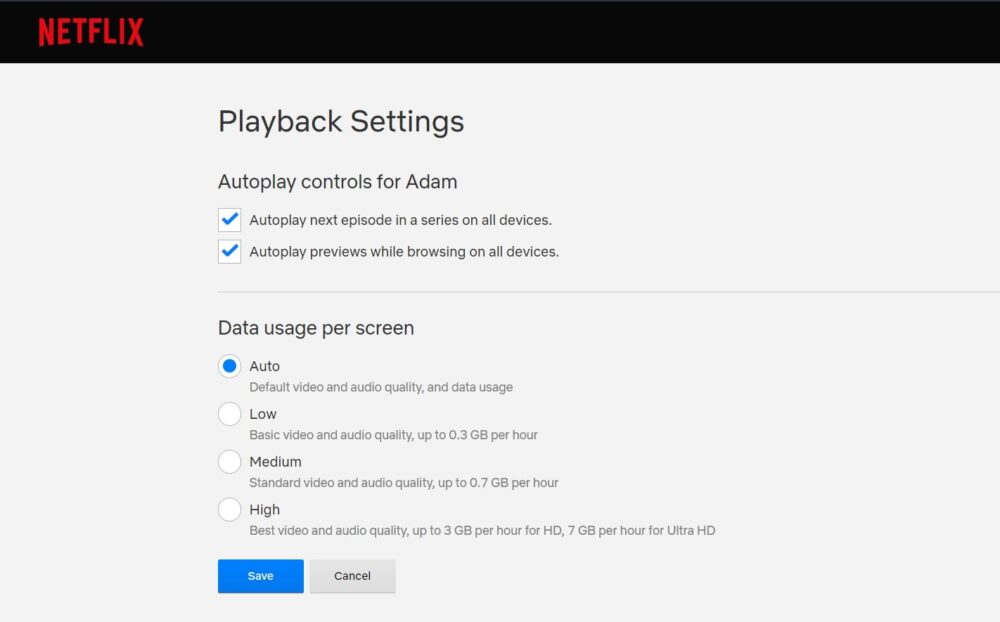Click the Netflix logo
The width and height of the screenshot is (1000, 622).
pos(90,31)
